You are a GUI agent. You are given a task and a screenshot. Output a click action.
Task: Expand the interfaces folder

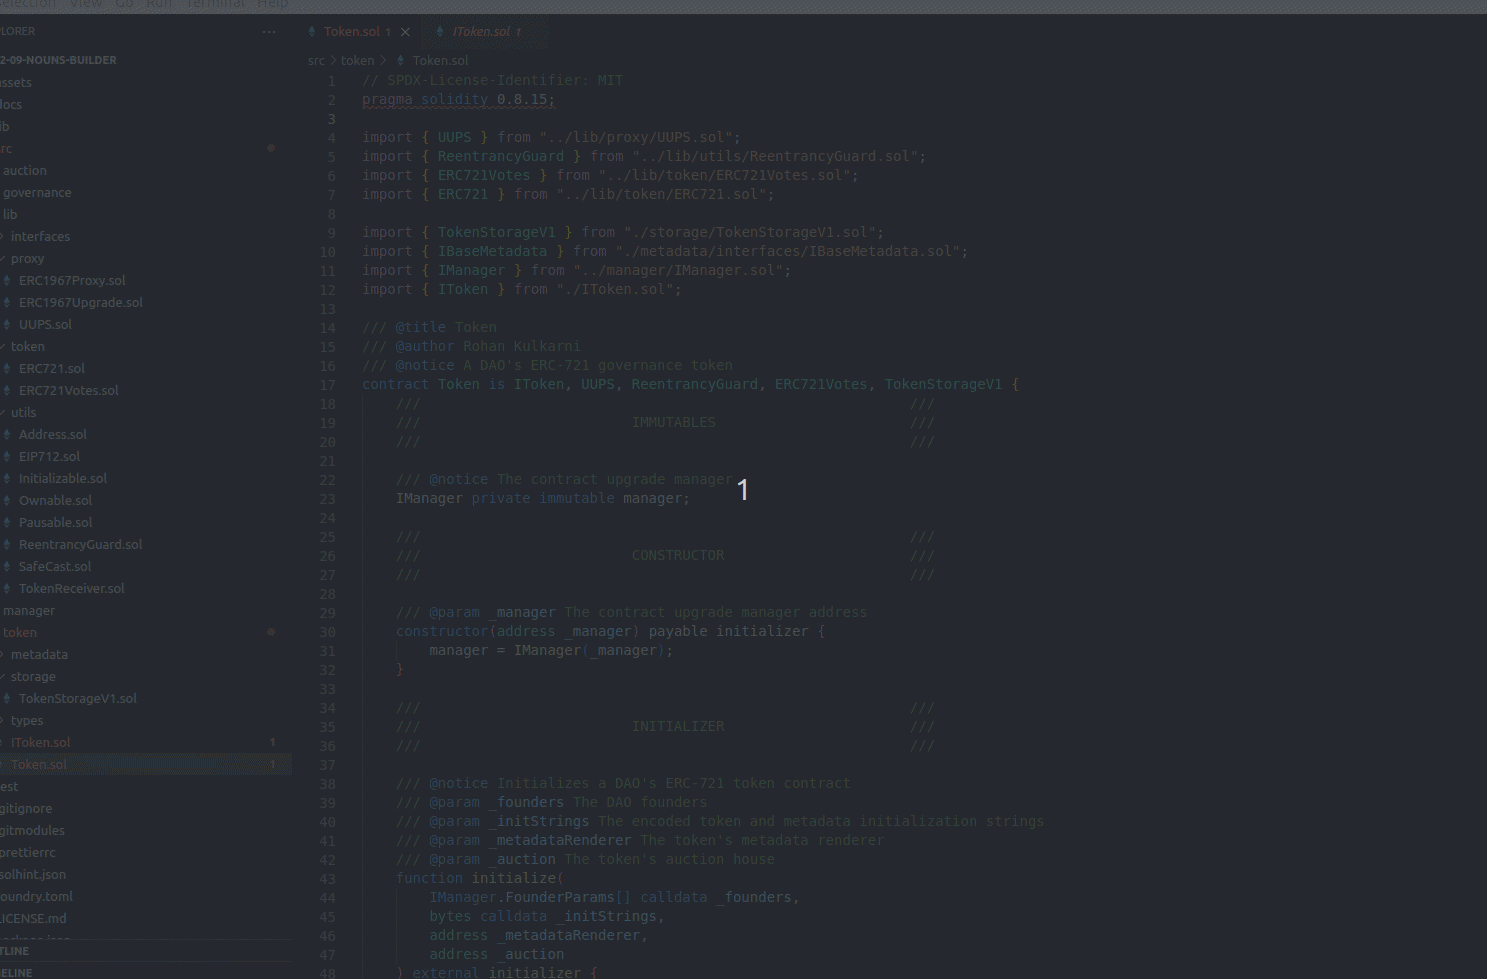pyautogui.click(x=40, y=236)
